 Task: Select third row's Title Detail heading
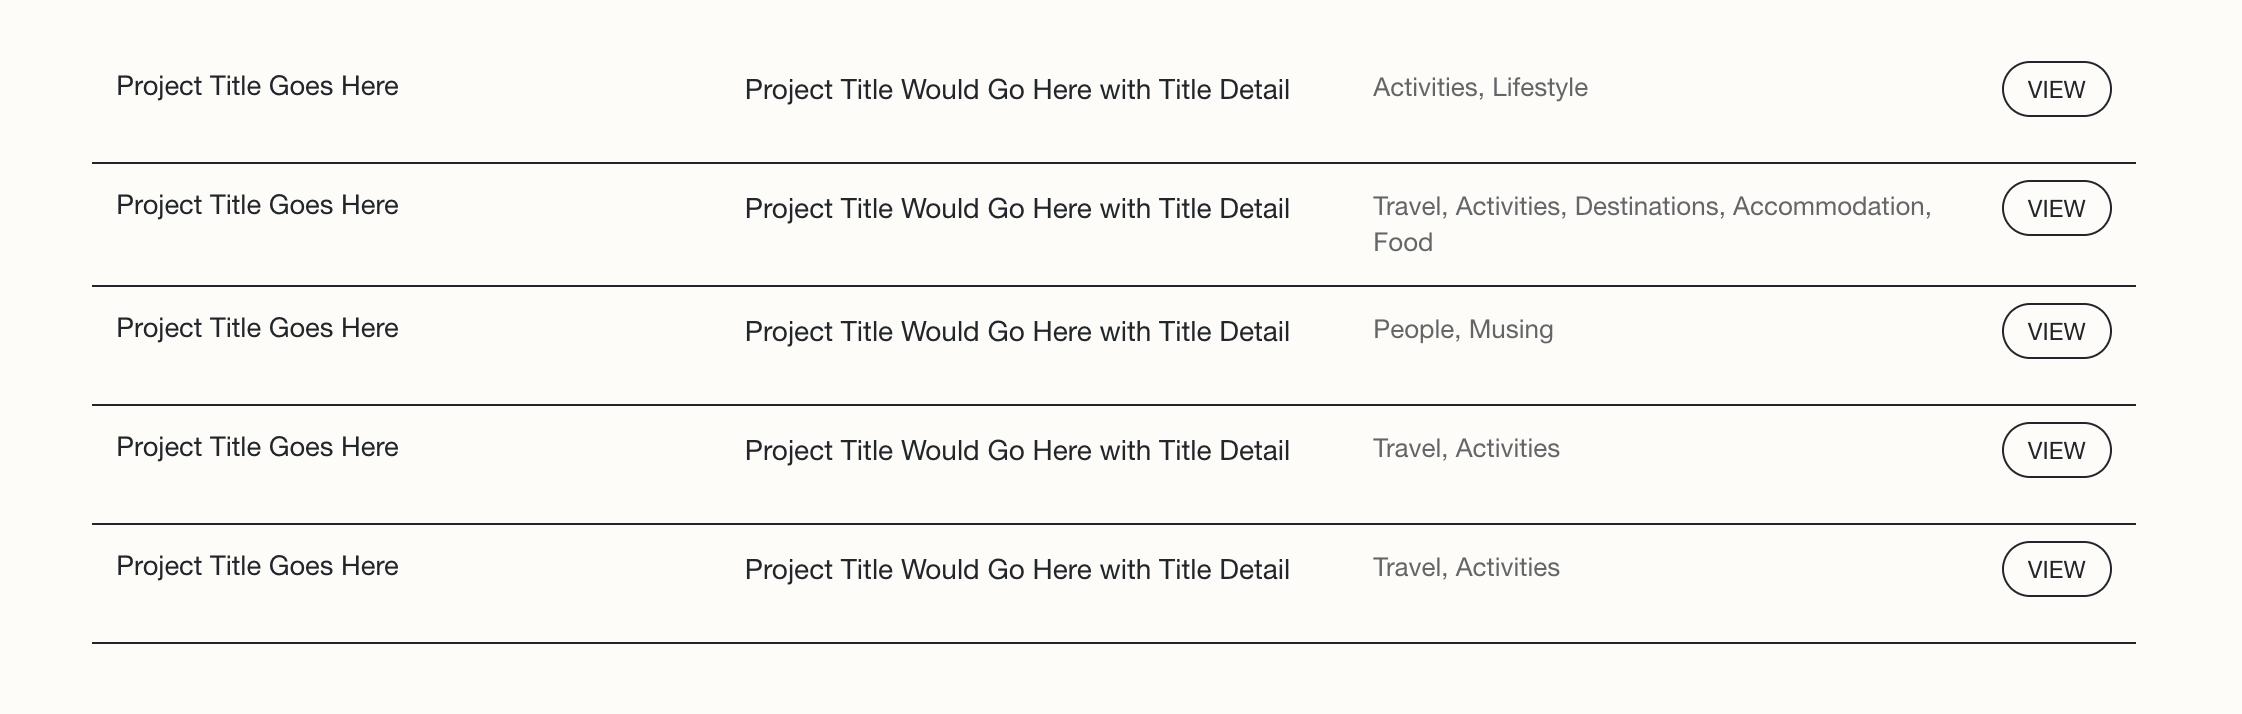pyautogui.click(x=1017, y=332)
